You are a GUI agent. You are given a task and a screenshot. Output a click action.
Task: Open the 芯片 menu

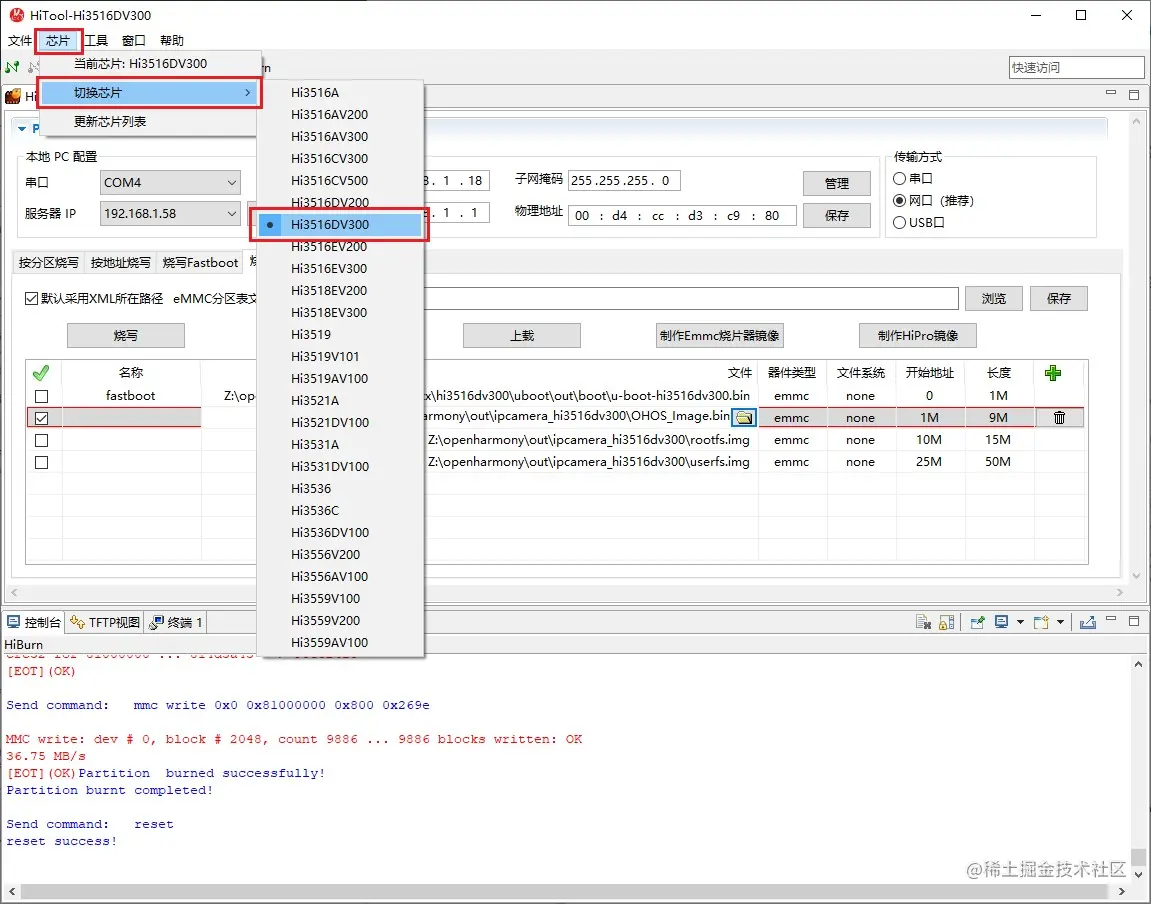(58, 40)
